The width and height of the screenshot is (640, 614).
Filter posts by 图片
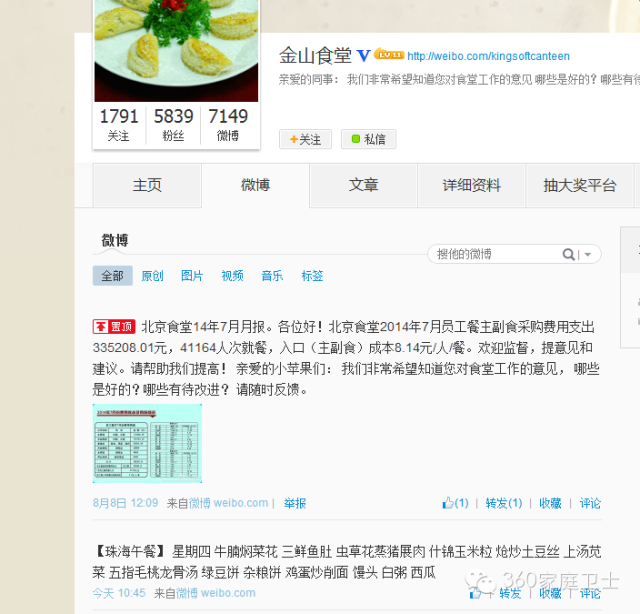(x=192, y=276)
